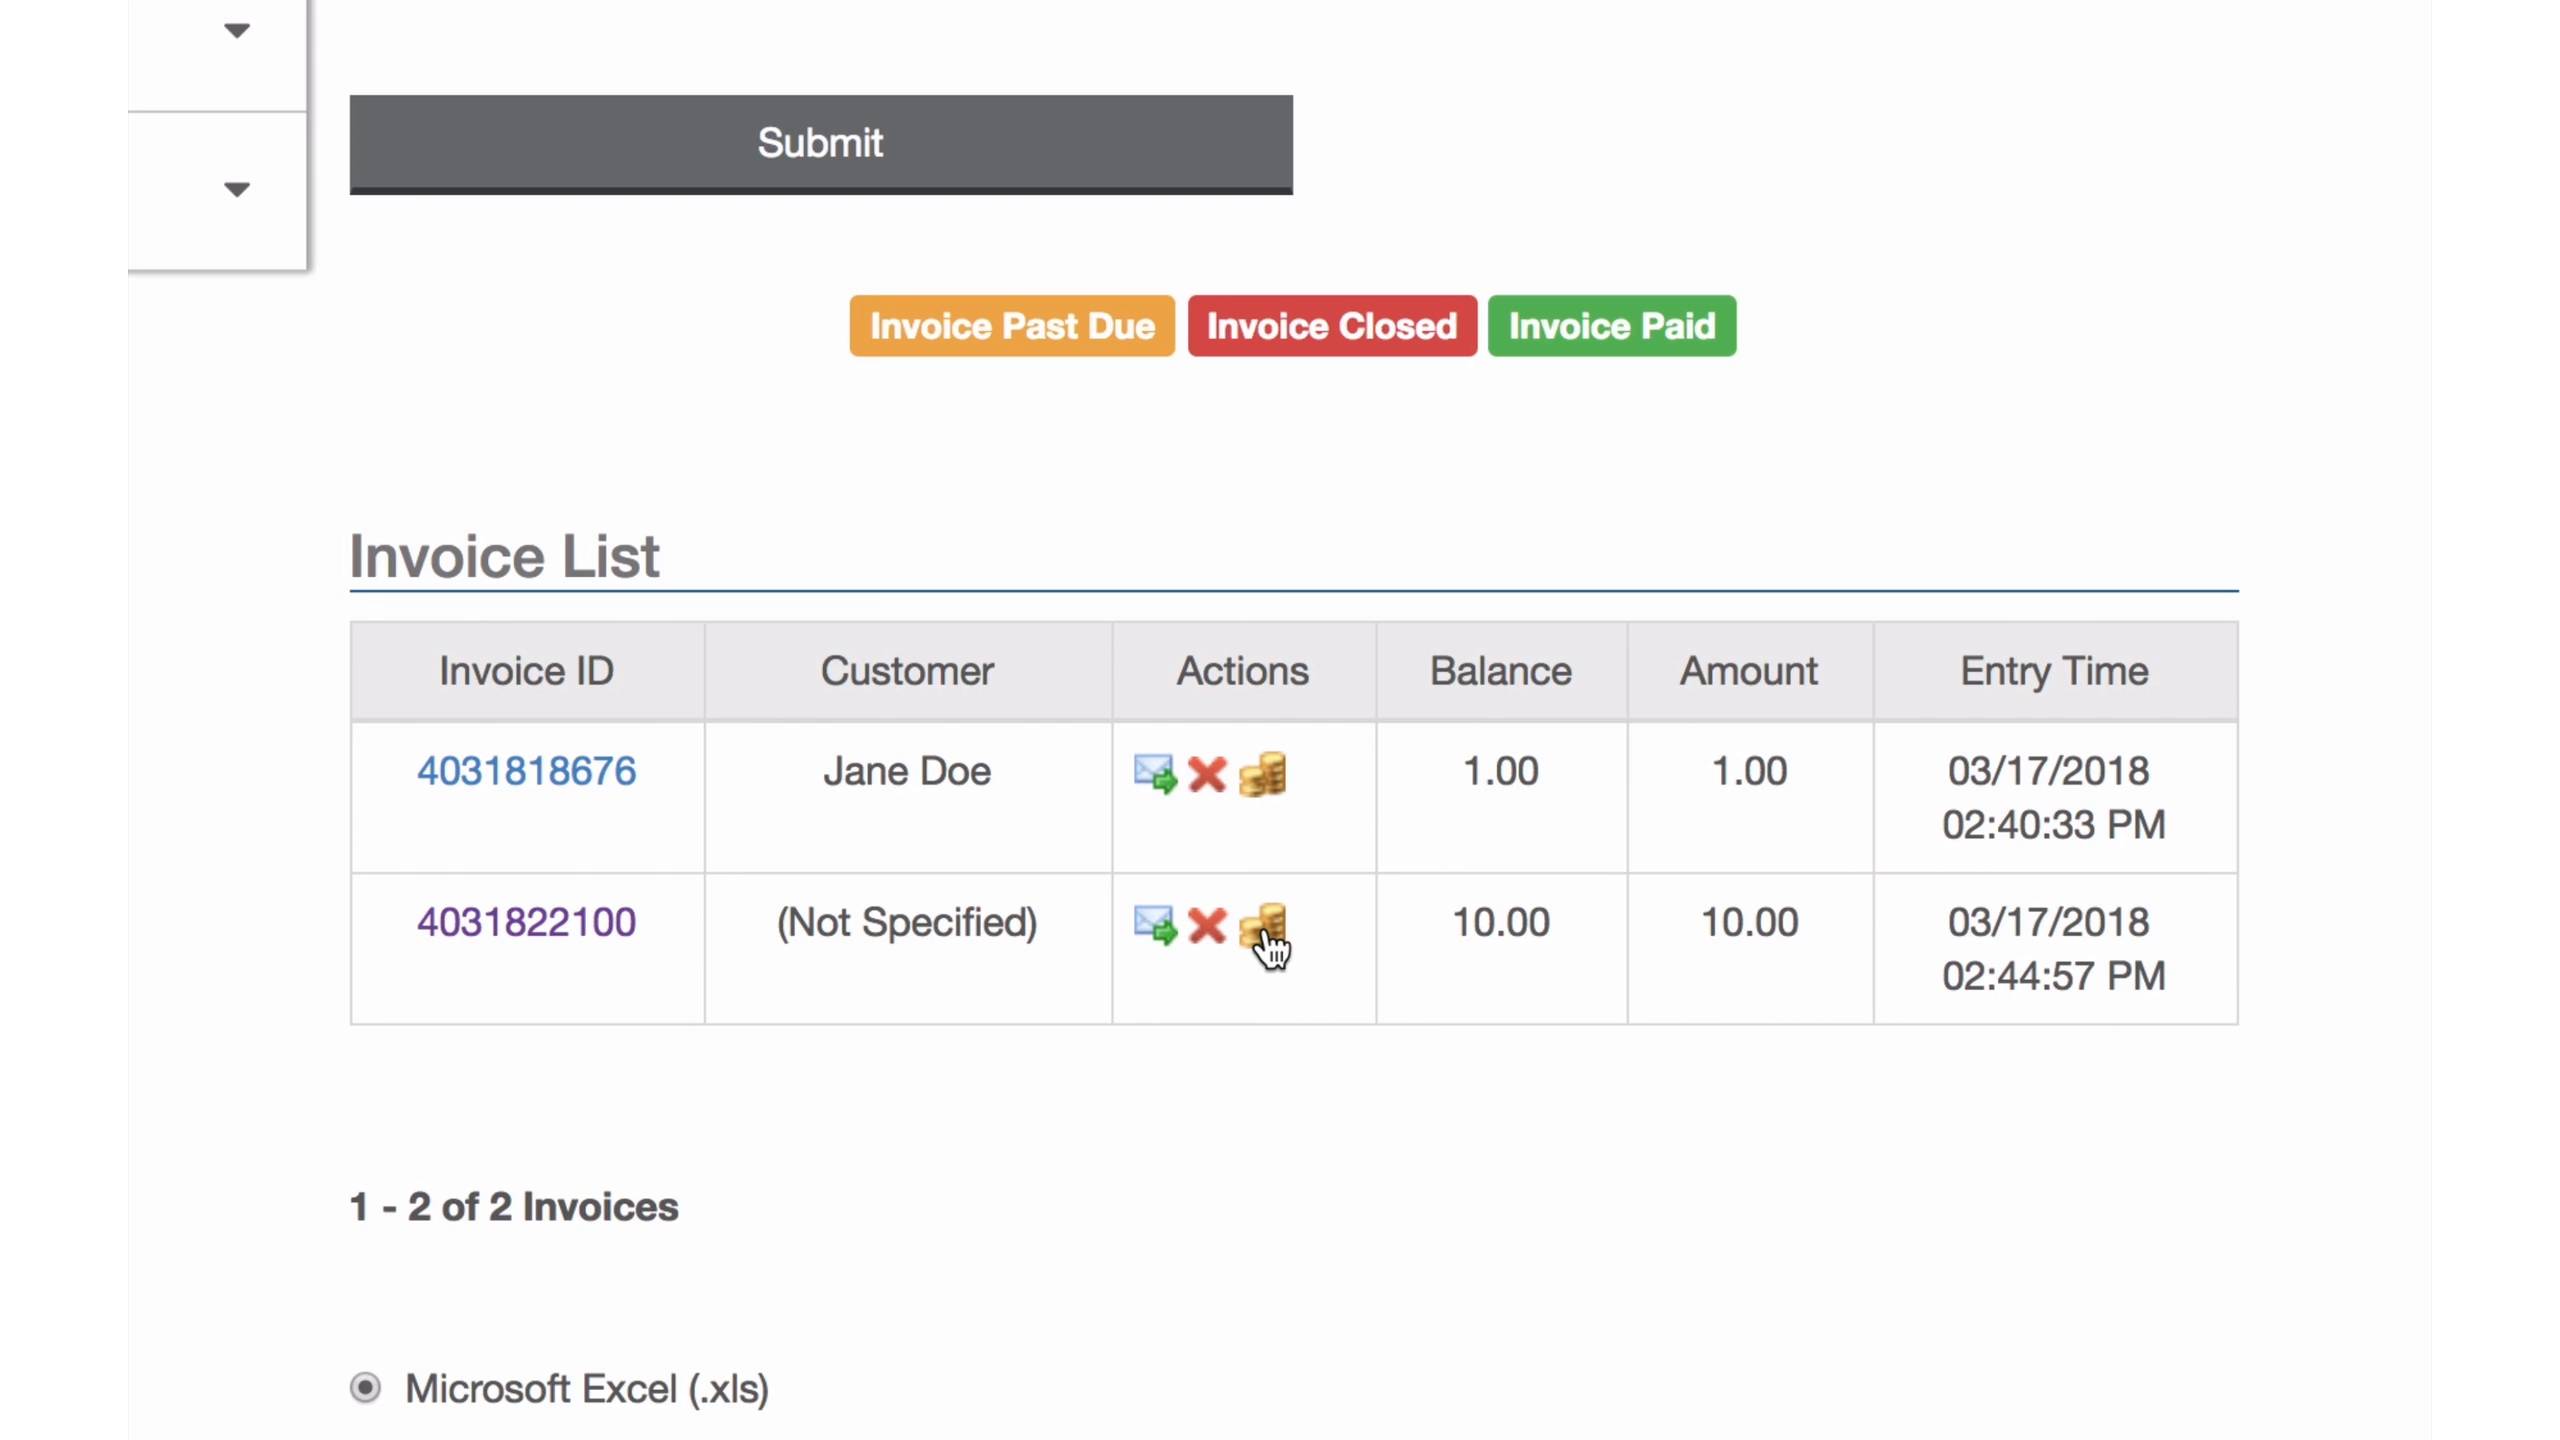Expand the upper sidebar dropdown arrow
The image size is (2560, 1440).
(236, 31)
